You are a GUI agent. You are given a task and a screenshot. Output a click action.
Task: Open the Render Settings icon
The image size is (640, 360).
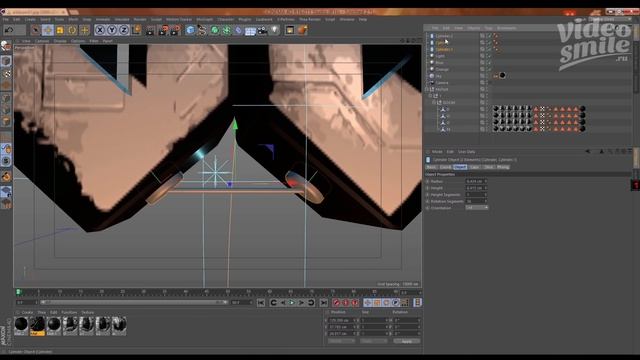pos(175,30)
